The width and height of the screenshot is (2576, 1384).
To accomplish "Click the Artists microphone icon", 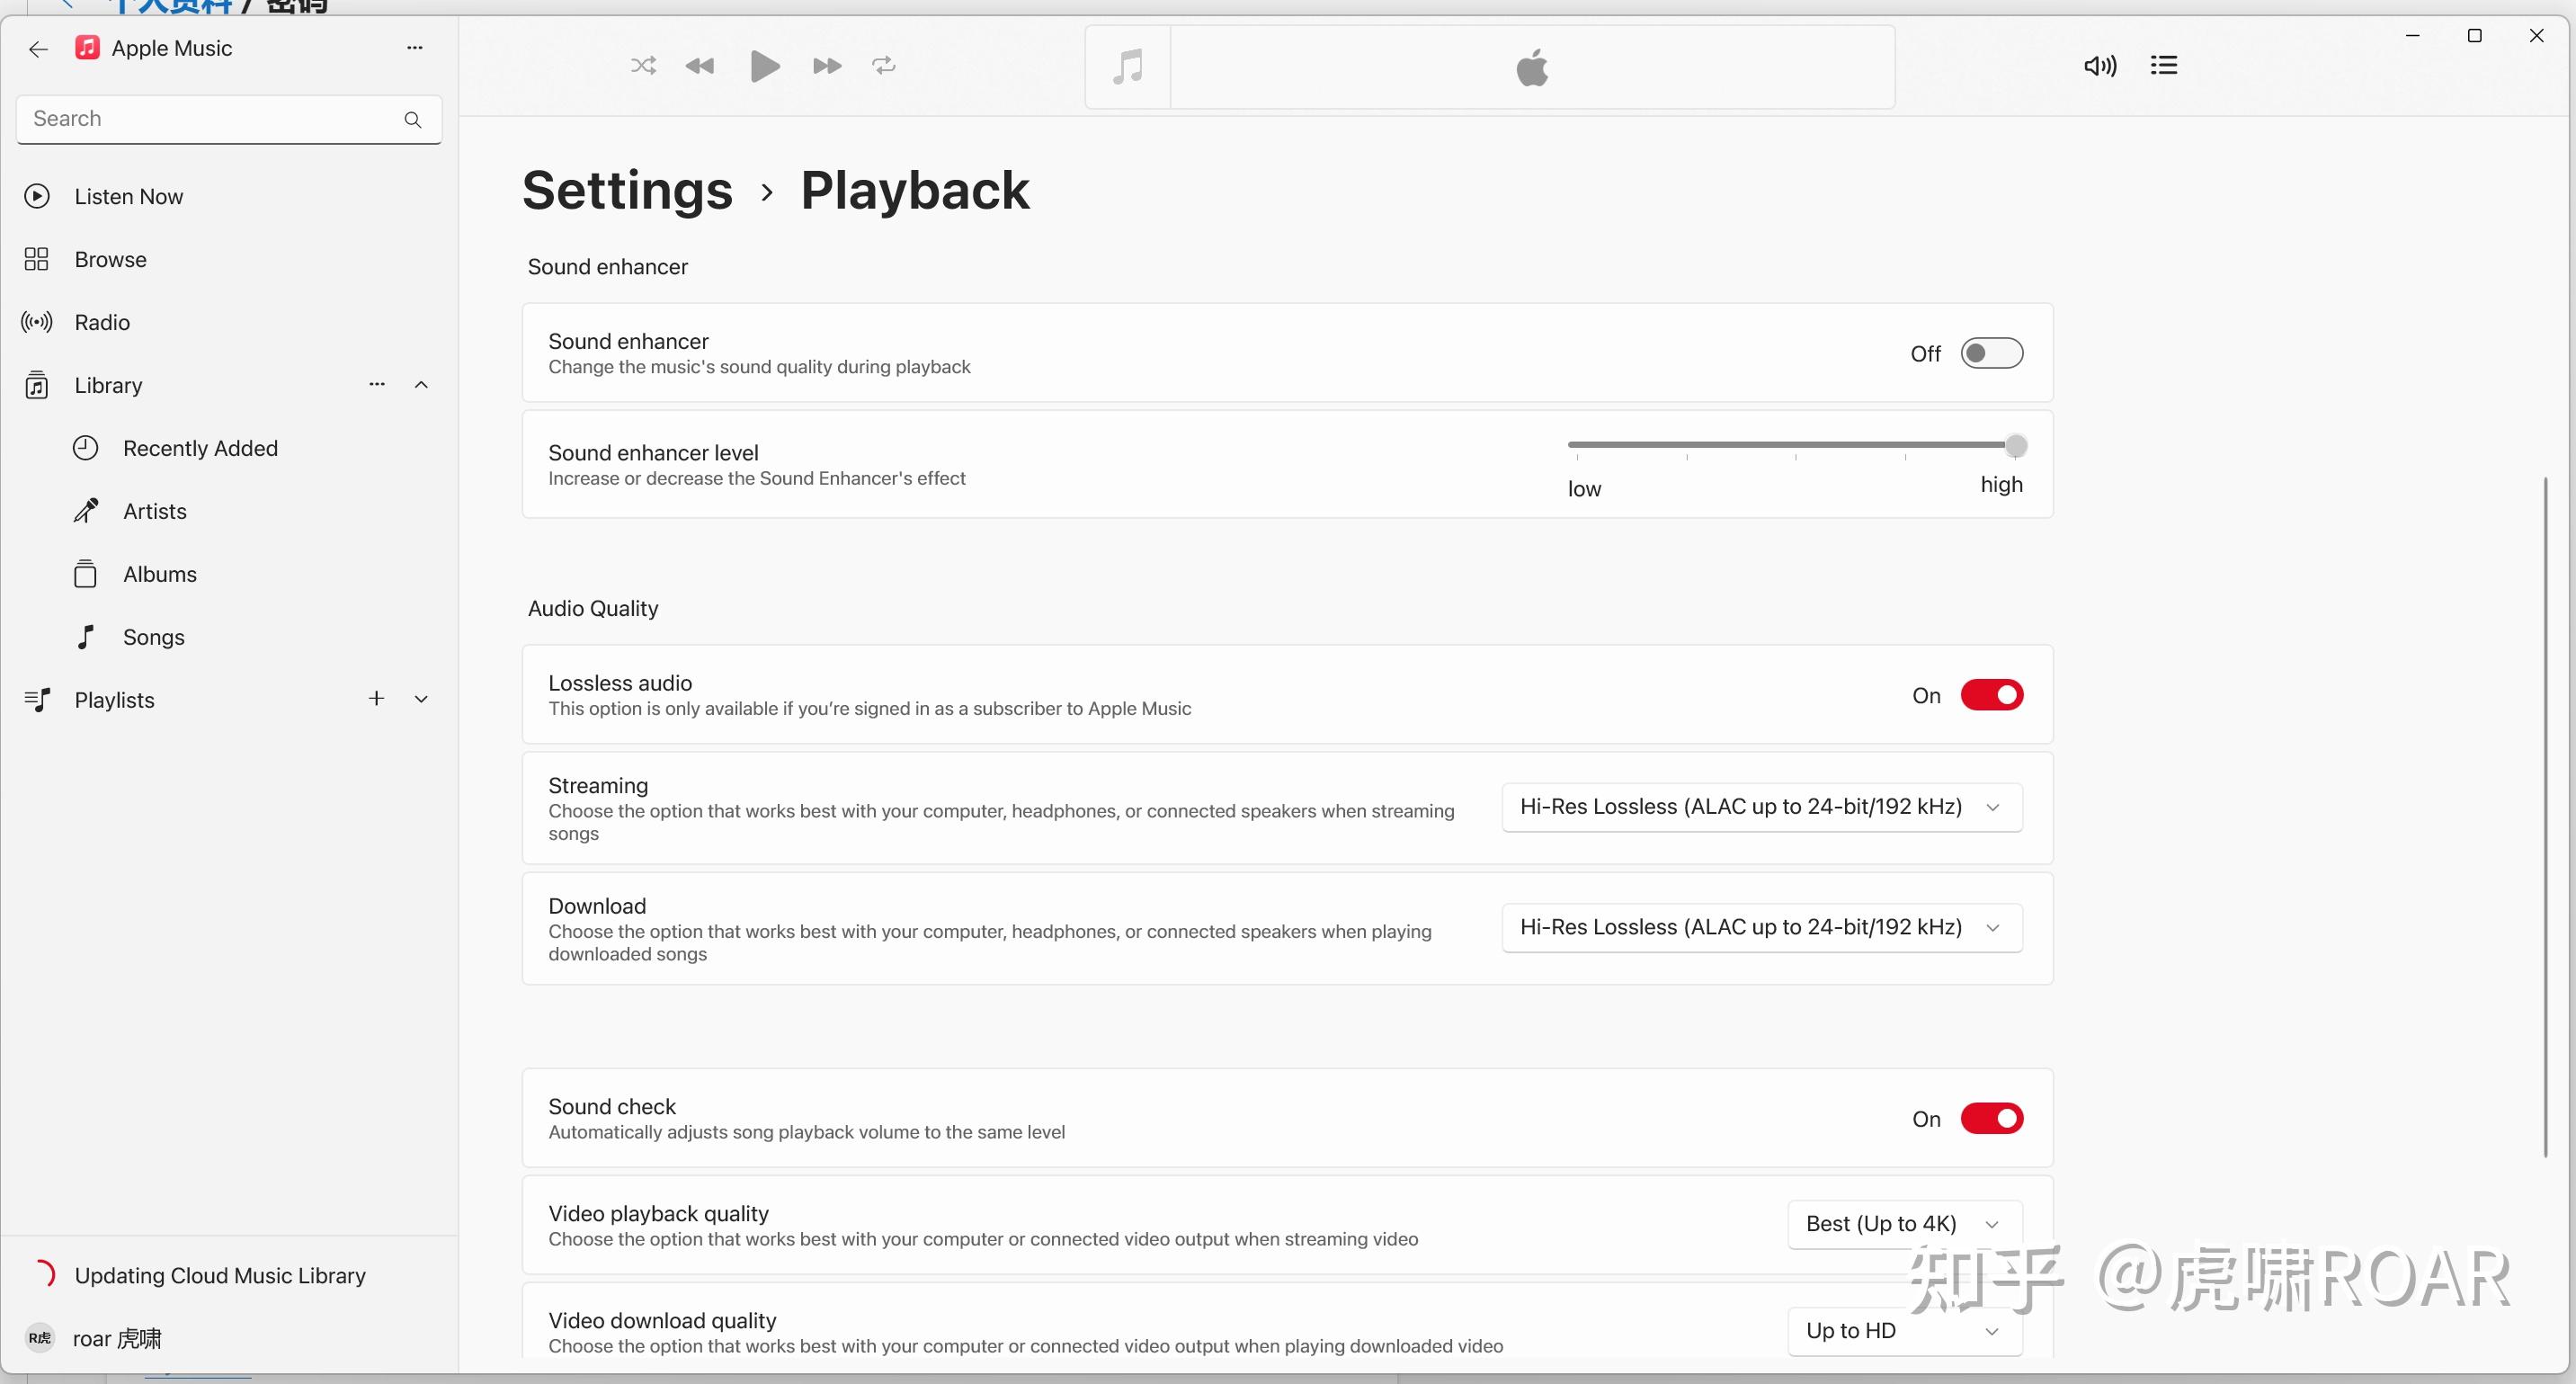I will click(86, 511).
